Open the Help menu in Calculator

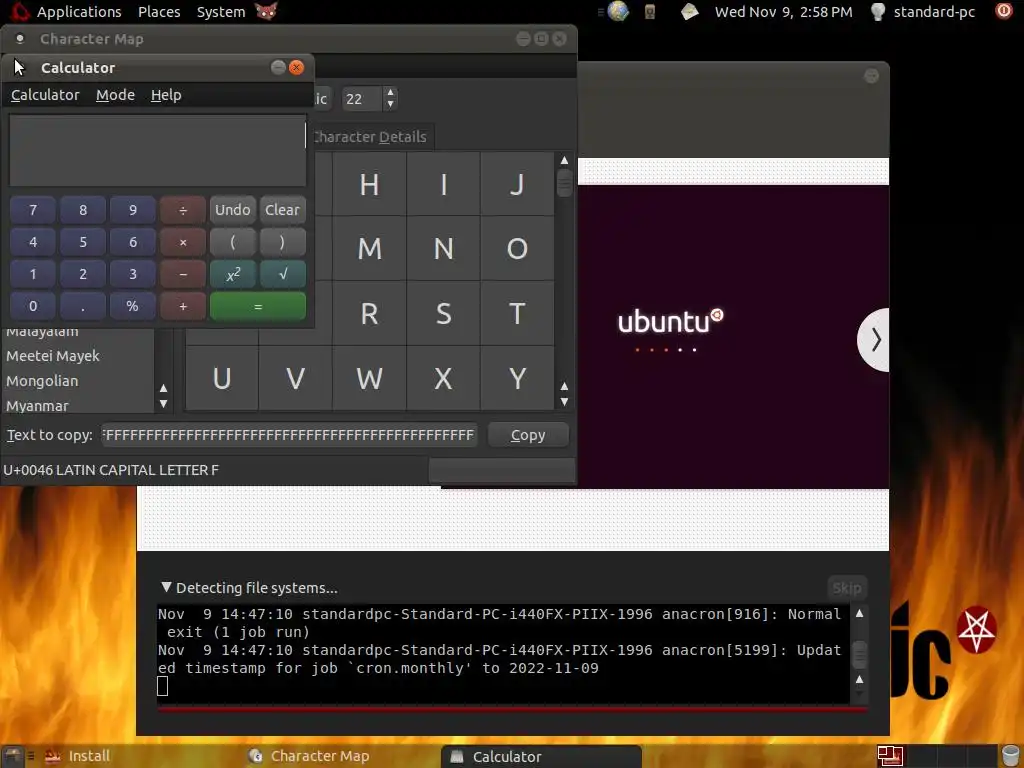166,95
